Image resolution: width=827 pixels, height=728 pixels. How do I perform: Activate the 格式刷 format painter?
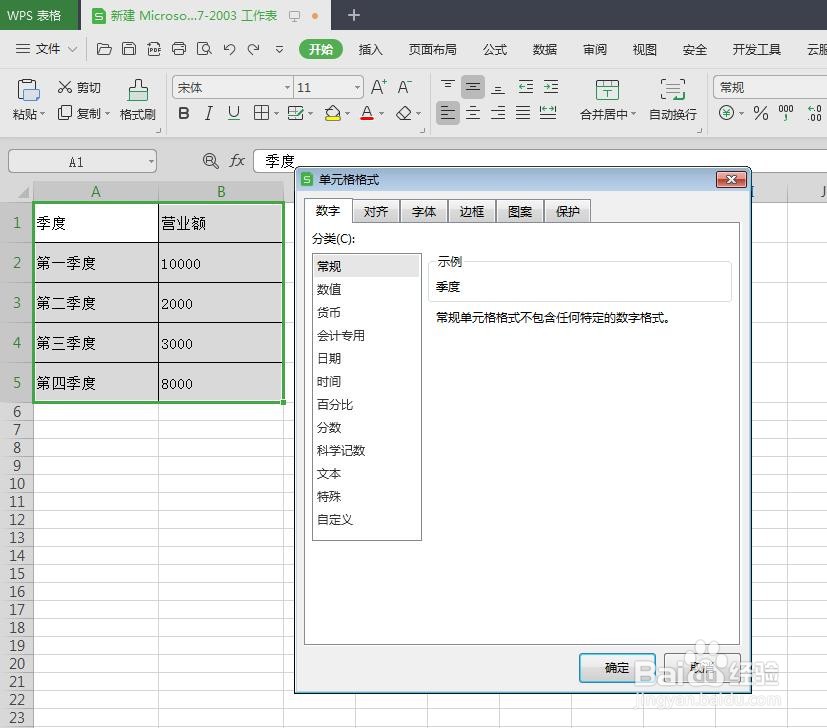[x=138, y=100]
